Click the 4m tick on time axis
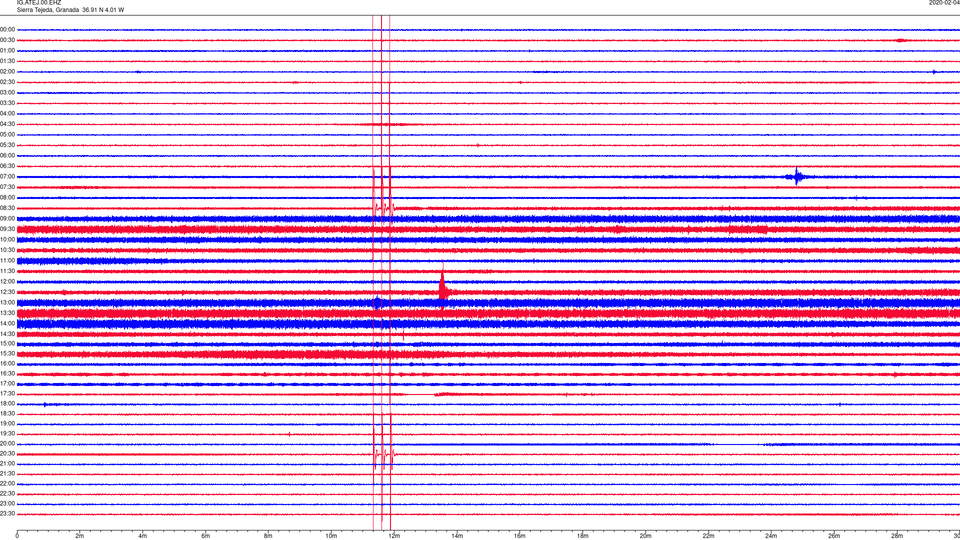This screenshot has width=960, height=540. (x=143, y=536)
